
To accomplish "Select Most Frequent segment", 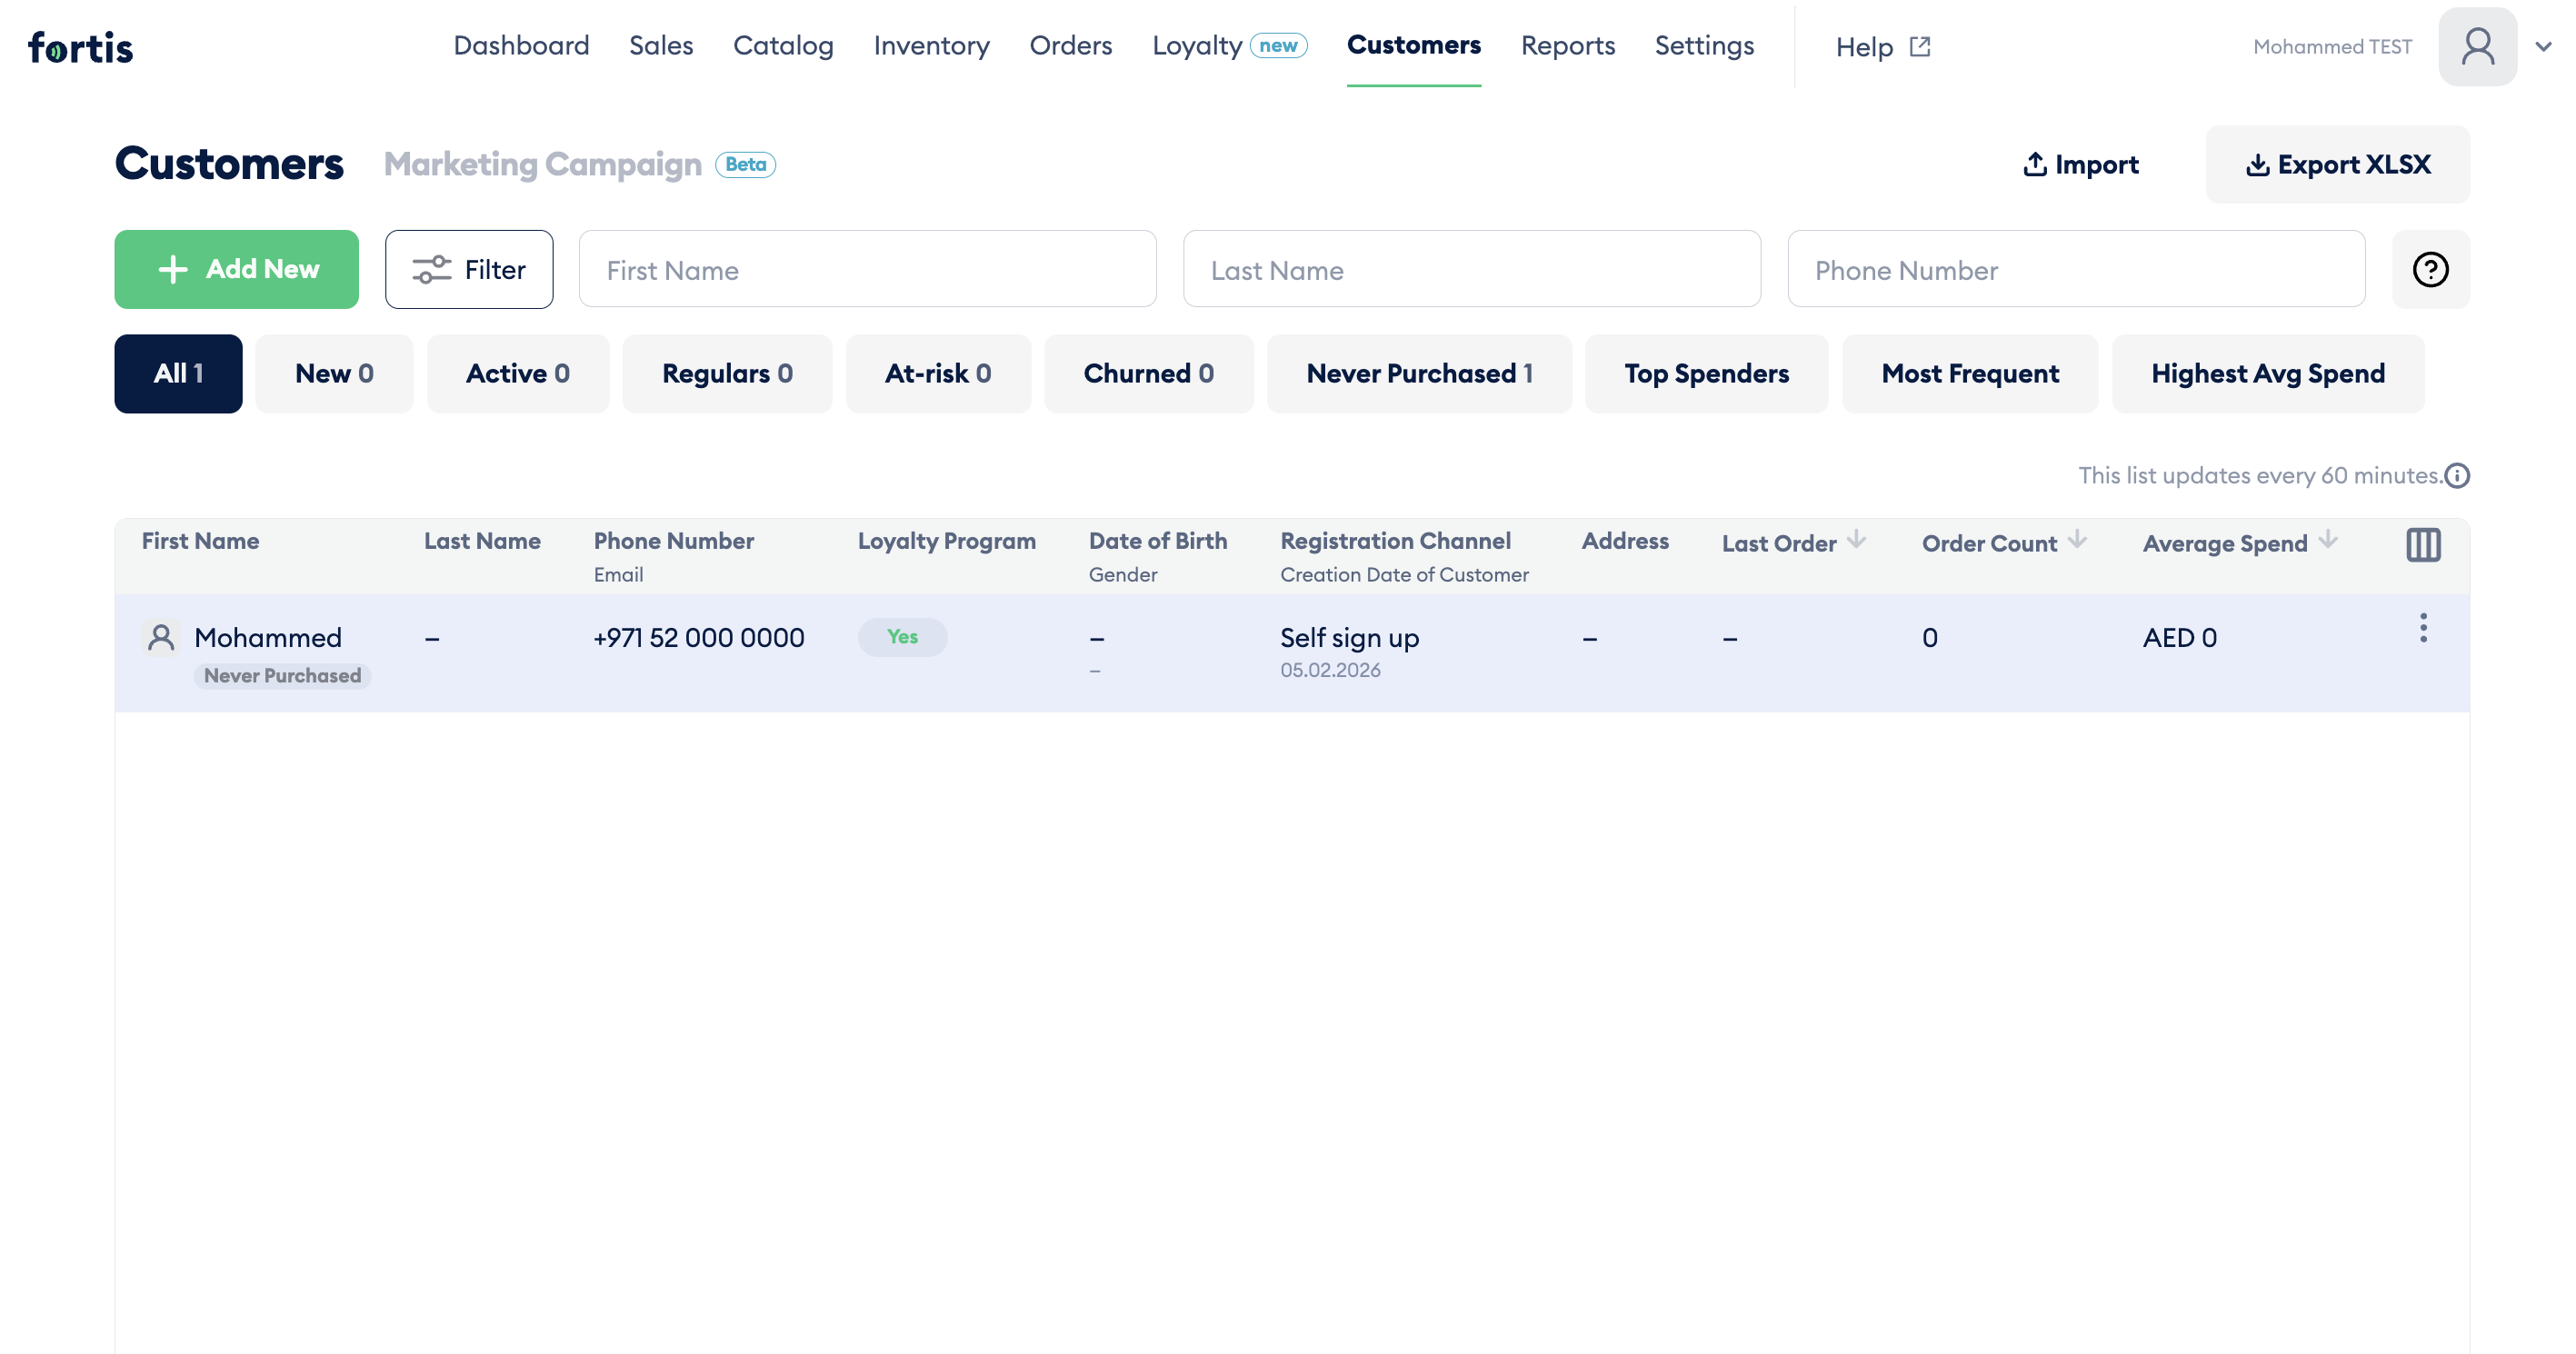I will click(x=1970, y=373).
